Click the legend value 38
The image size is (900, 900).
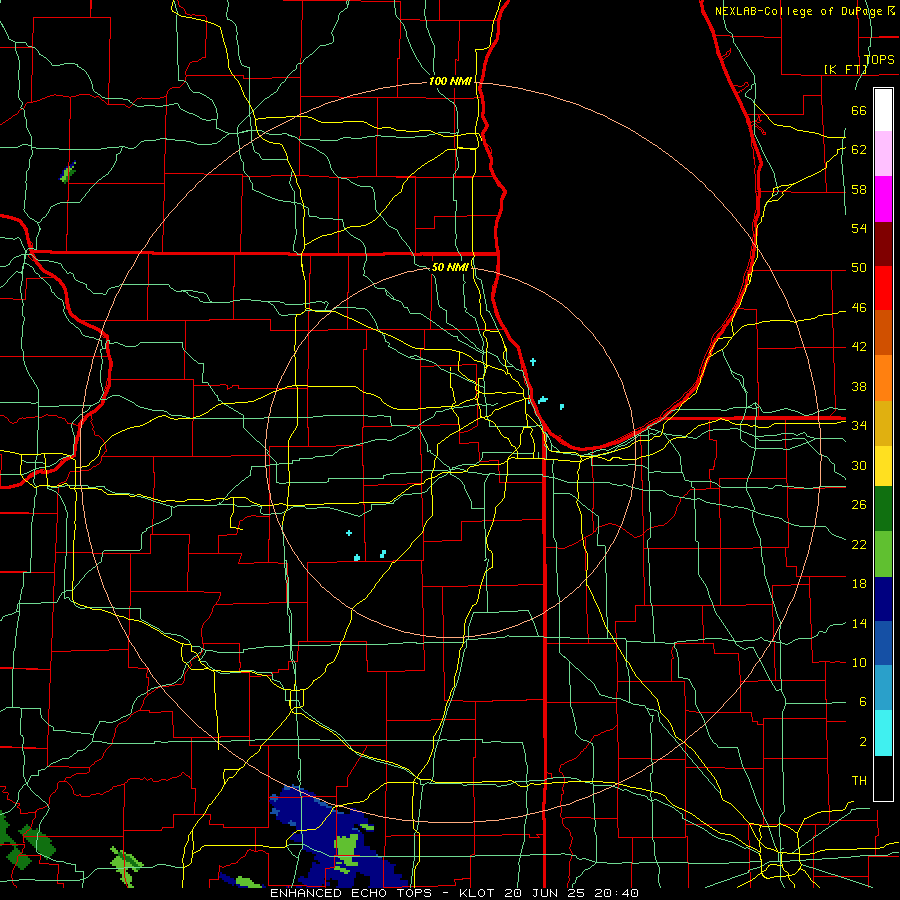tap(859, 386)
